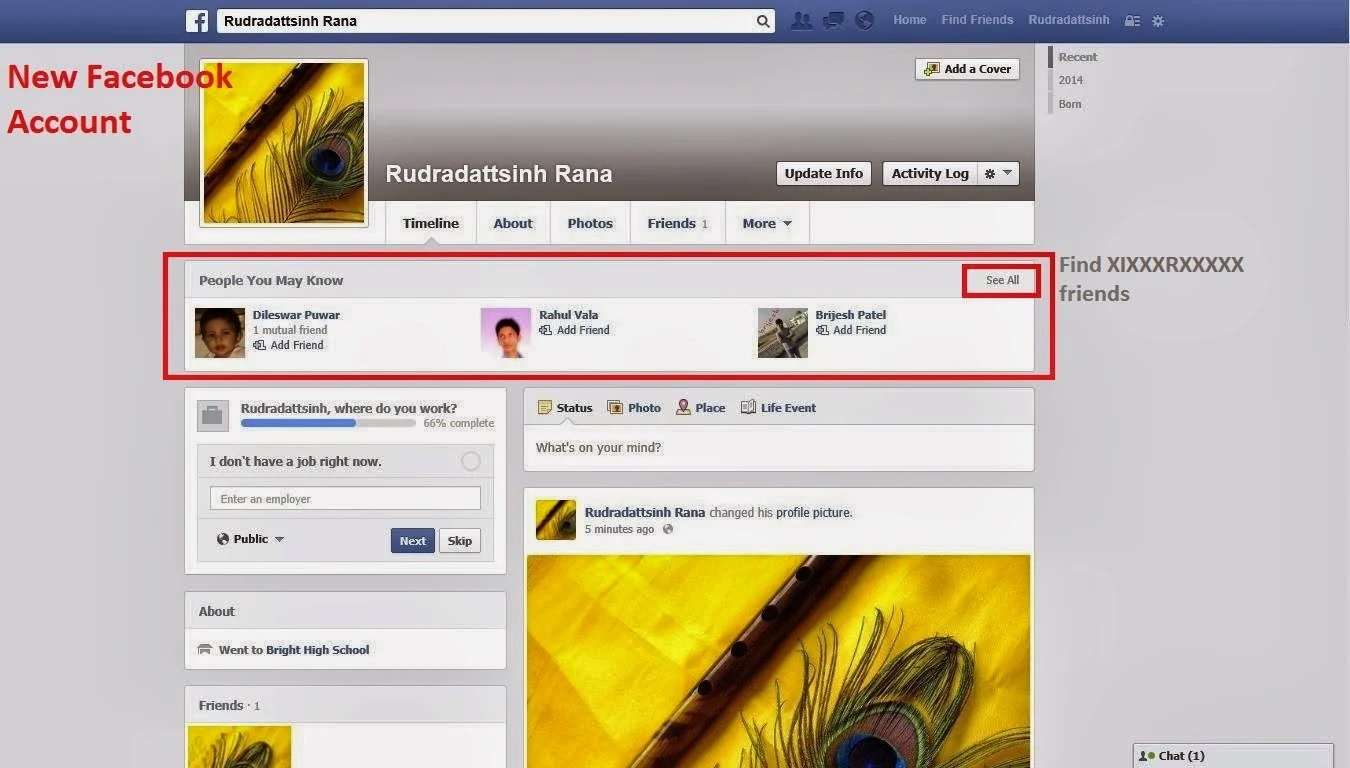Click the Next button

(413, 541)
